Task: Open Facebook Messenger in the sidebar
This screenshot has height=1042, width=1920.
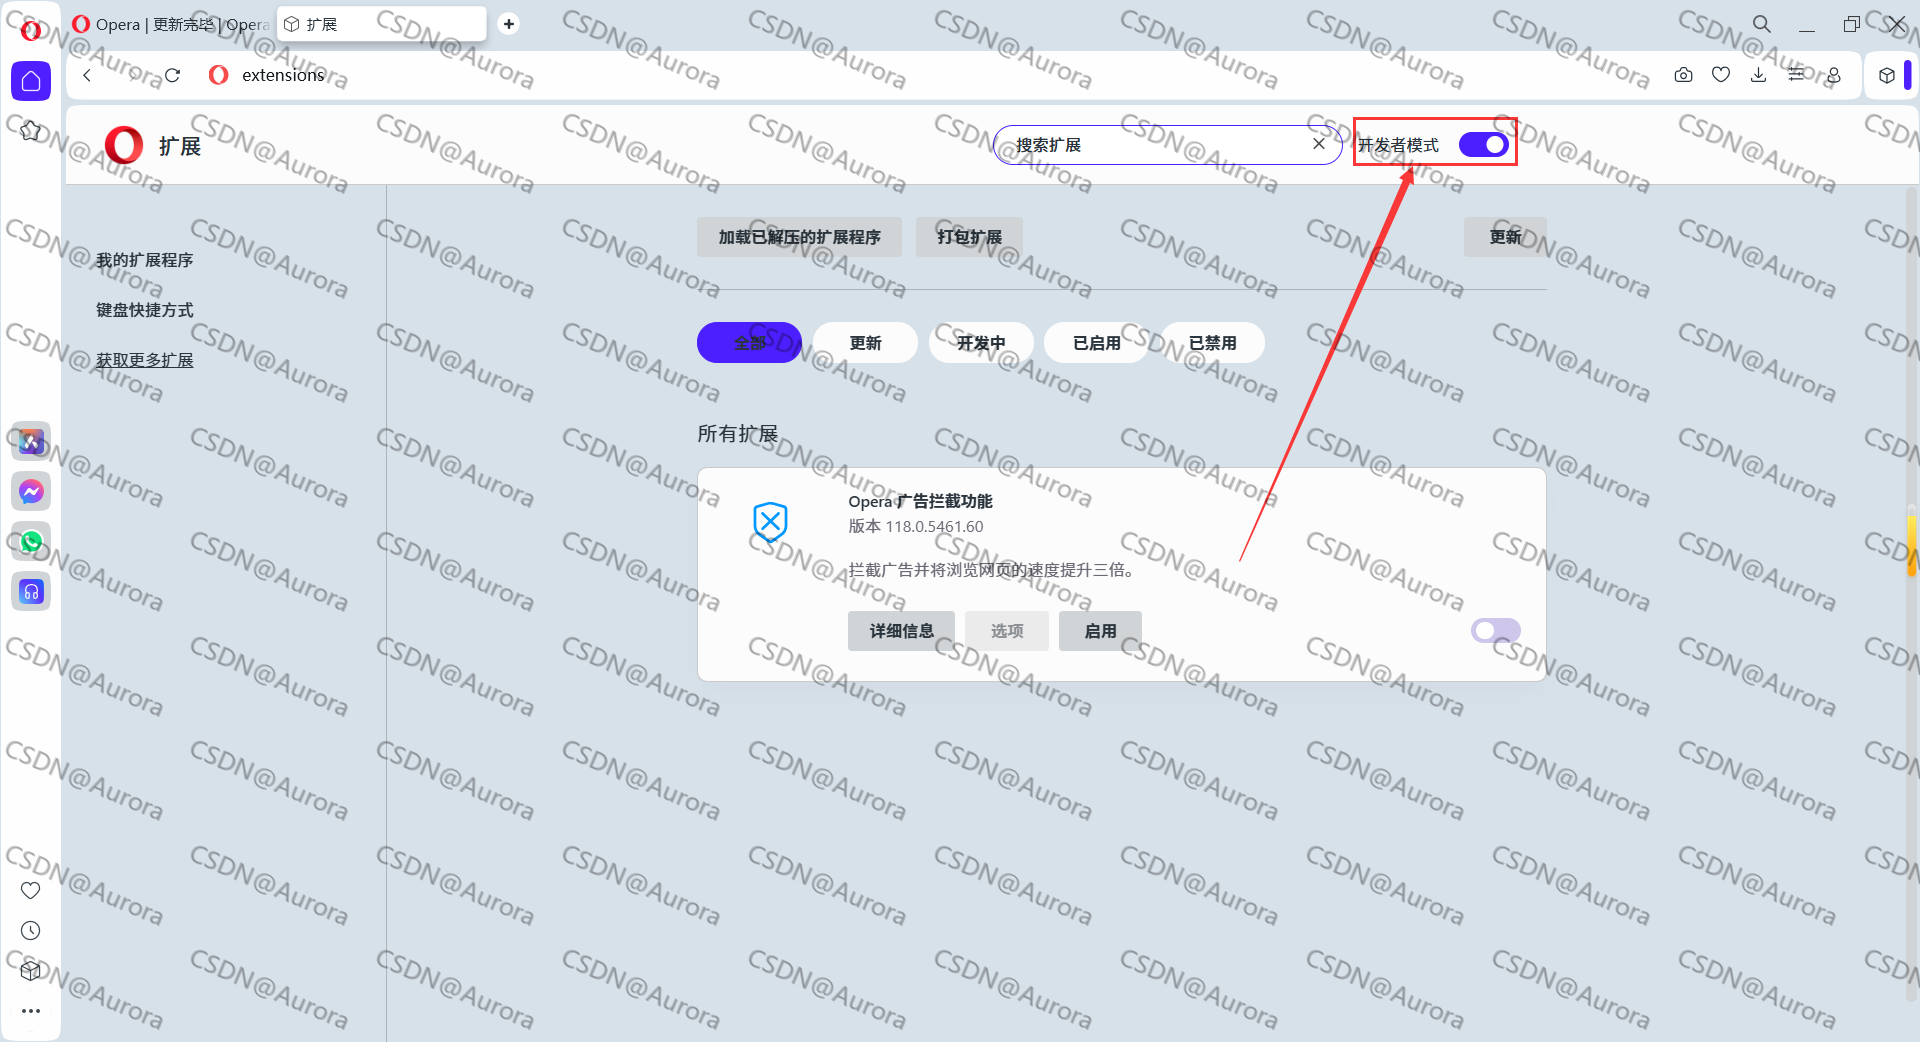Action: (31, 491)
